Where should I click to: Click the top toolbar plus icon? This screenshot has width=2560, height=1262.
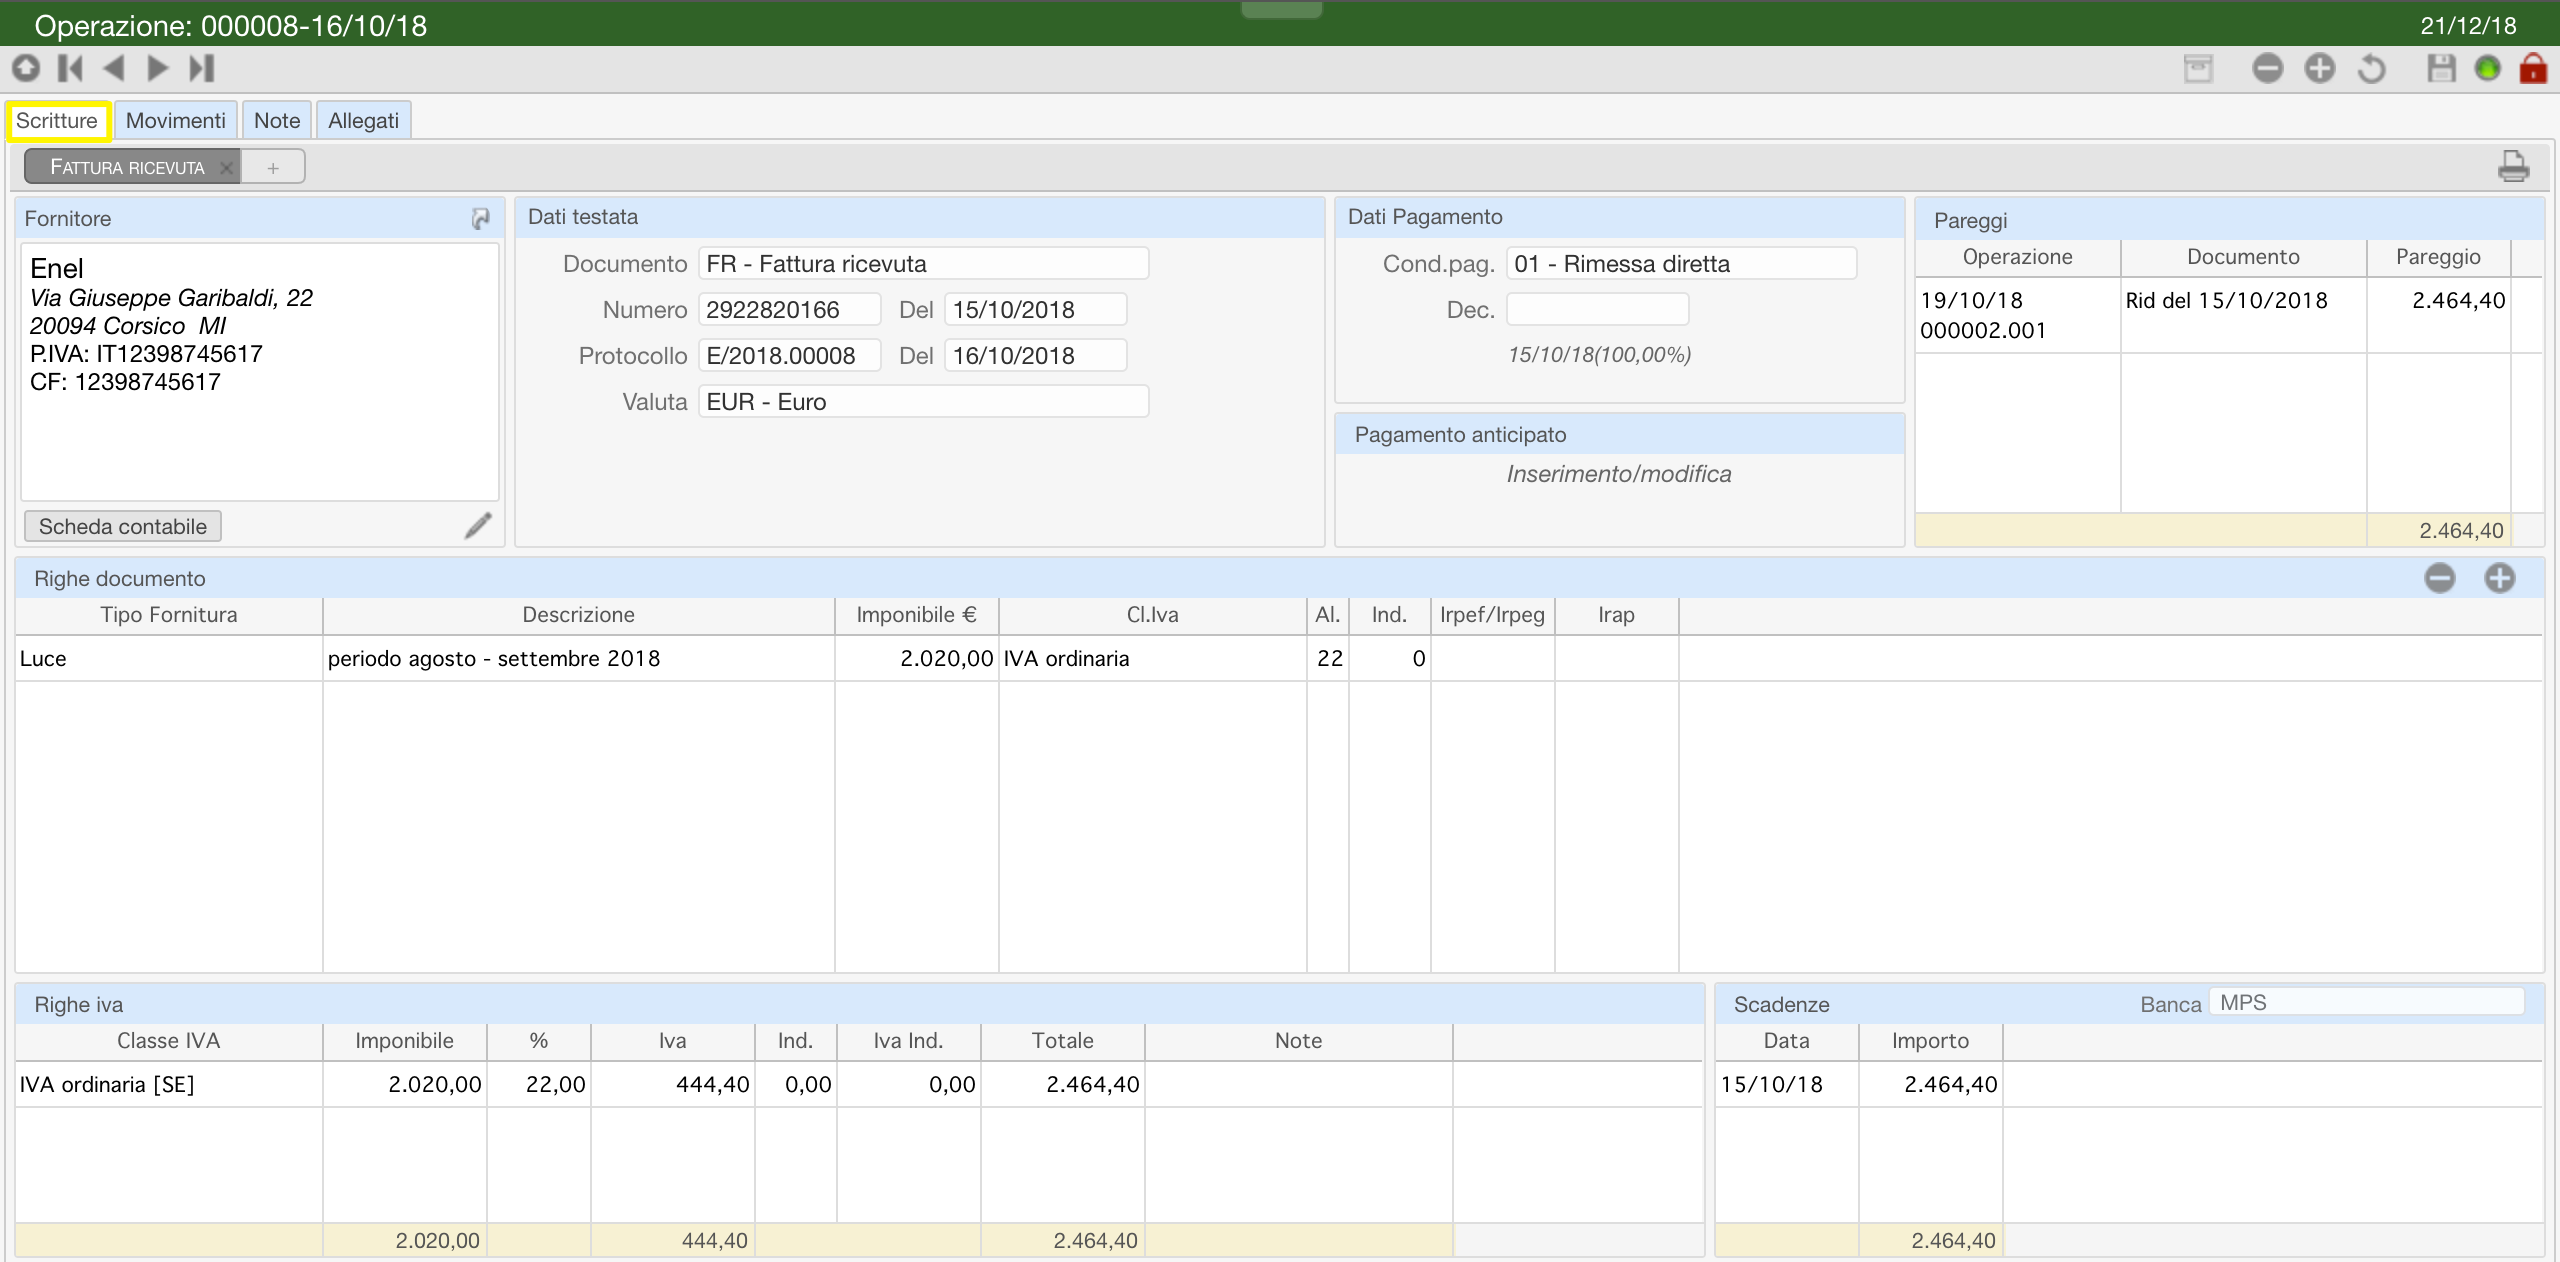coord(2319,68)
